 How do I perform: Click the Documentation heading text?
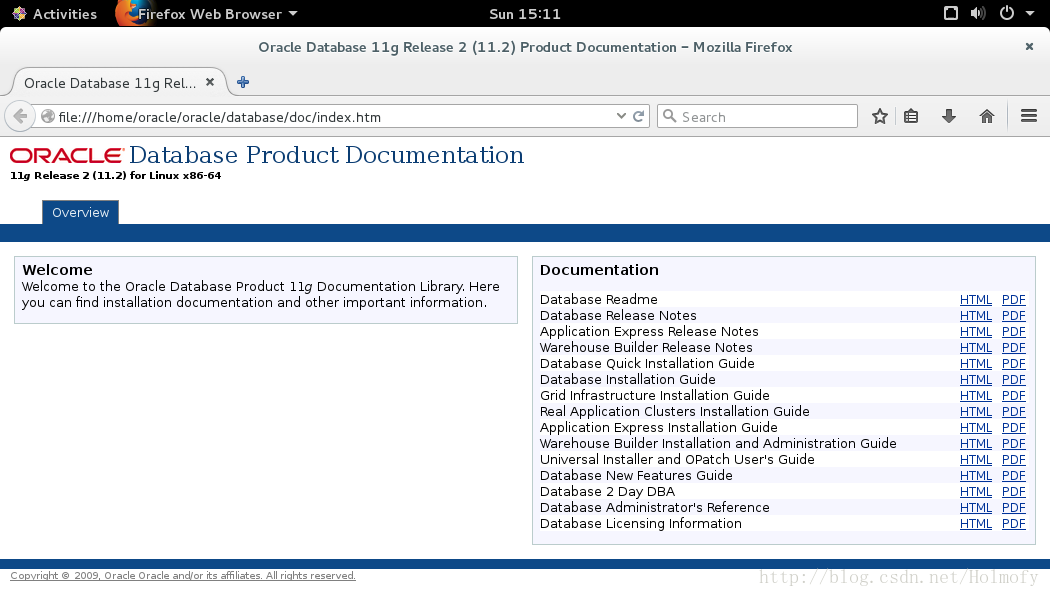pyautogui.click(x=599, y=270)
